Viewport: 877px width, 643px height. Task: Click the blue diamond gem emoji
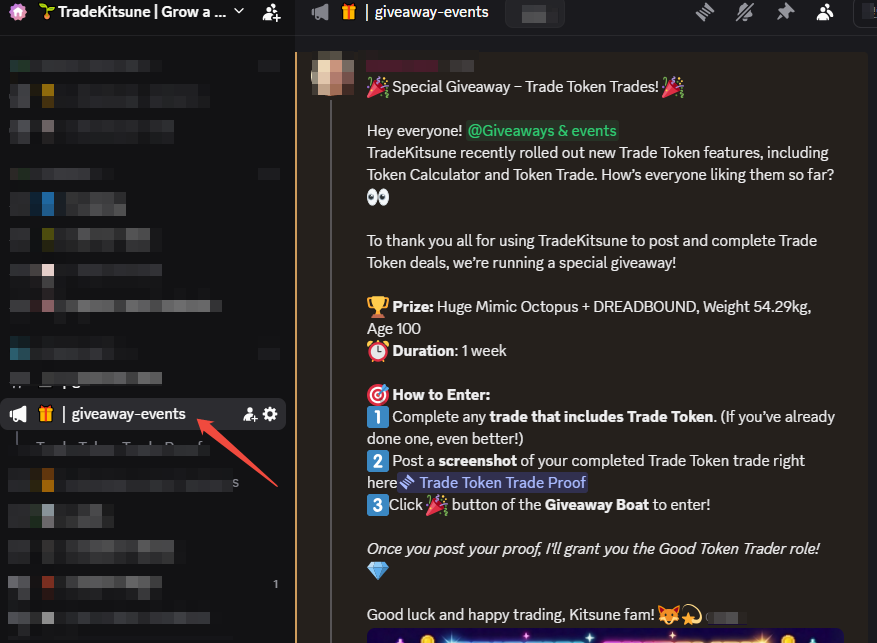pyautogui.click(x=378, y=570)
